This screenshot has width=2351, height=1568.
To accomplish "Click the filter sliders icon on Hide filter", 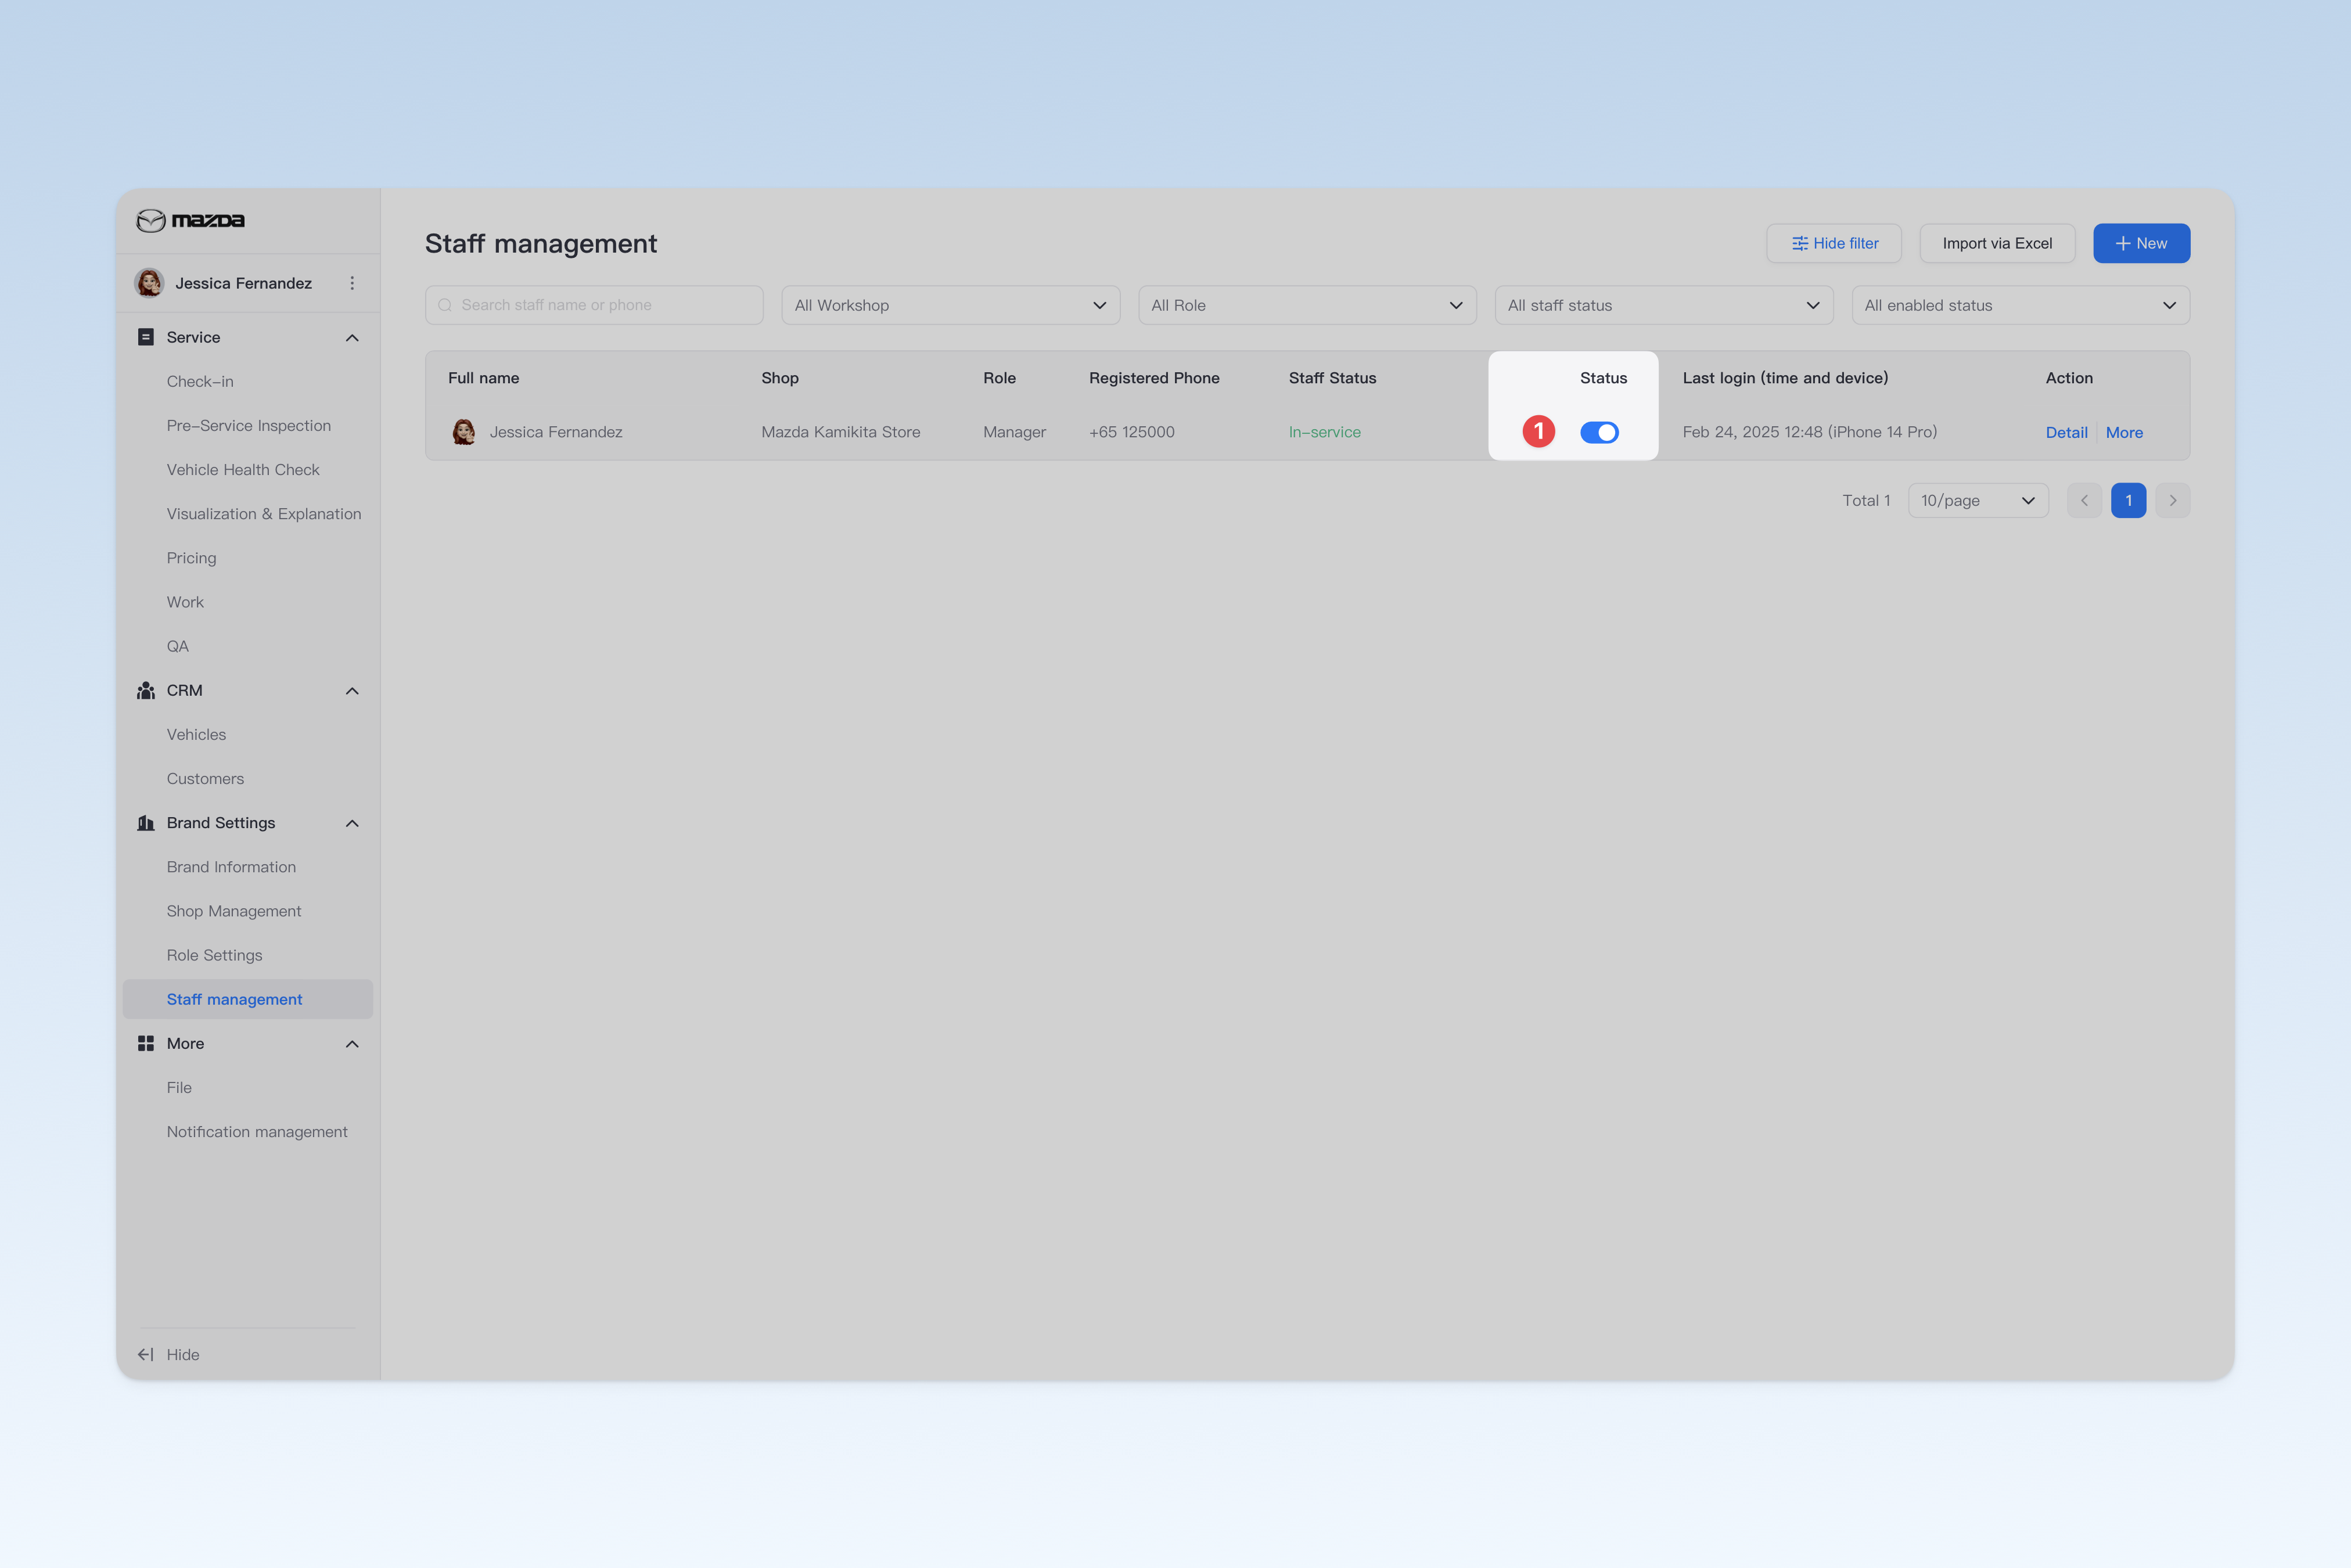I will 1800,243.
